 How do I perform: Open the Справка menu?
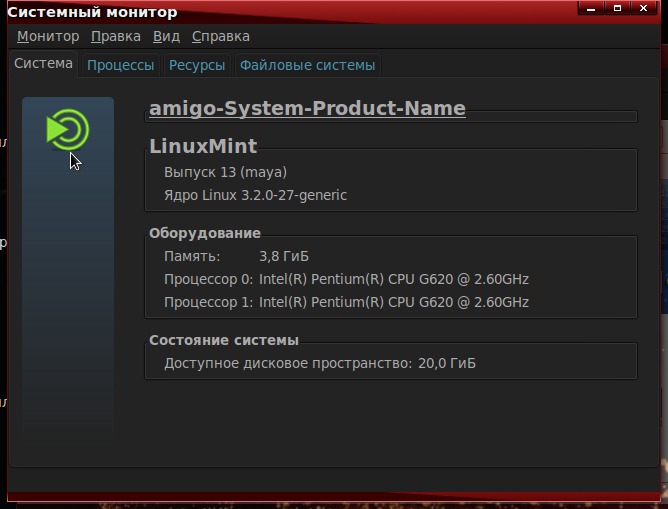click(221, 37)
